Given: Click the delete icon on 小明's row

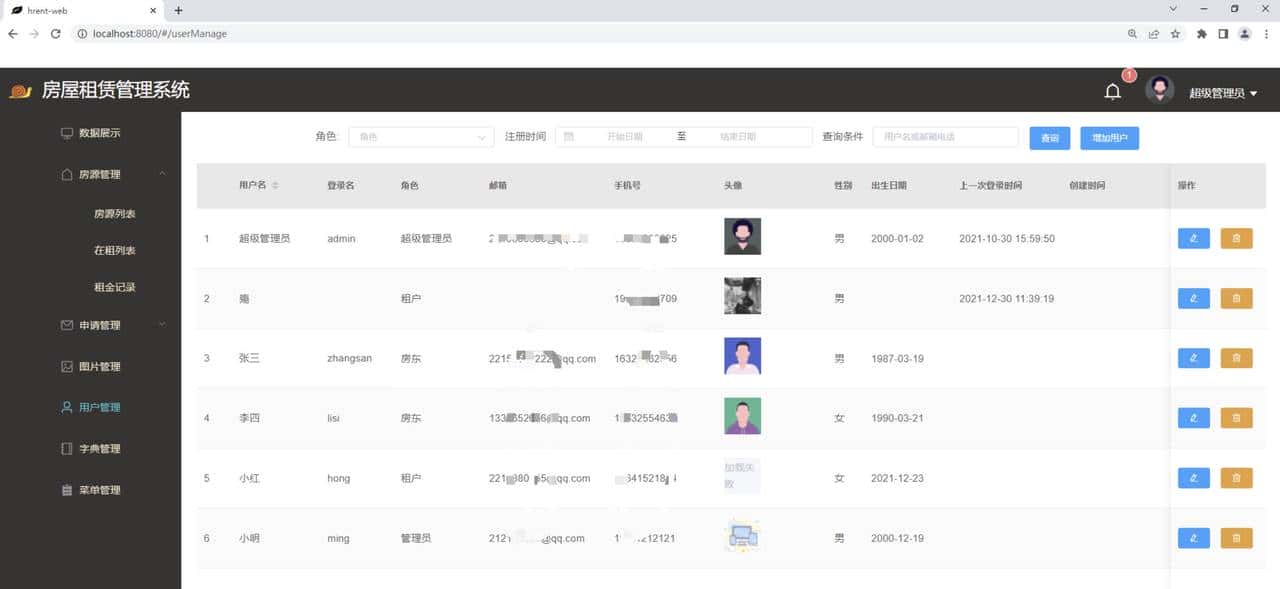Looking at the screenshot, I should click(x=1236, y=538).
